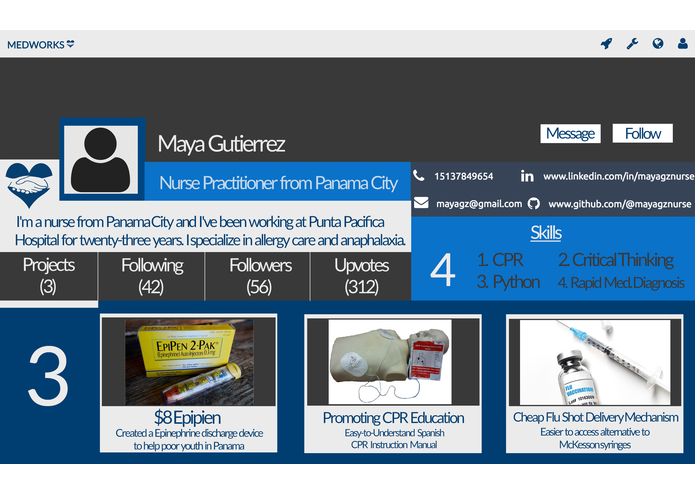Switch to the Followers (56) tab
The width and height of the screenshot is (695, 494).
(260, 276)
